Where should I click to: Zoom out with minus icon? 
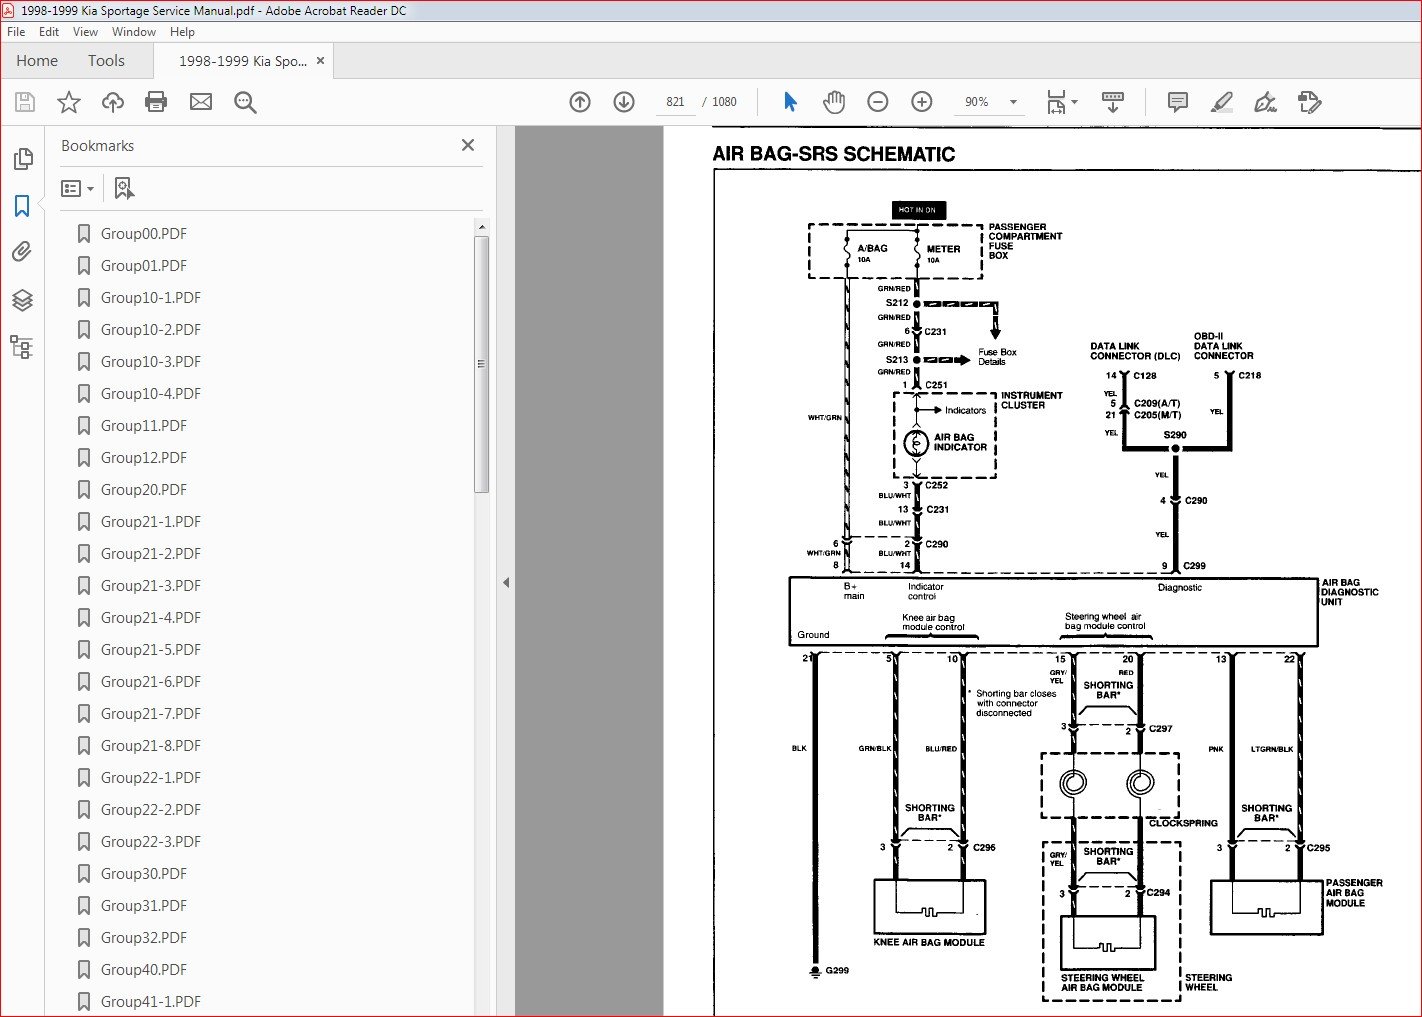click(878, 102)
